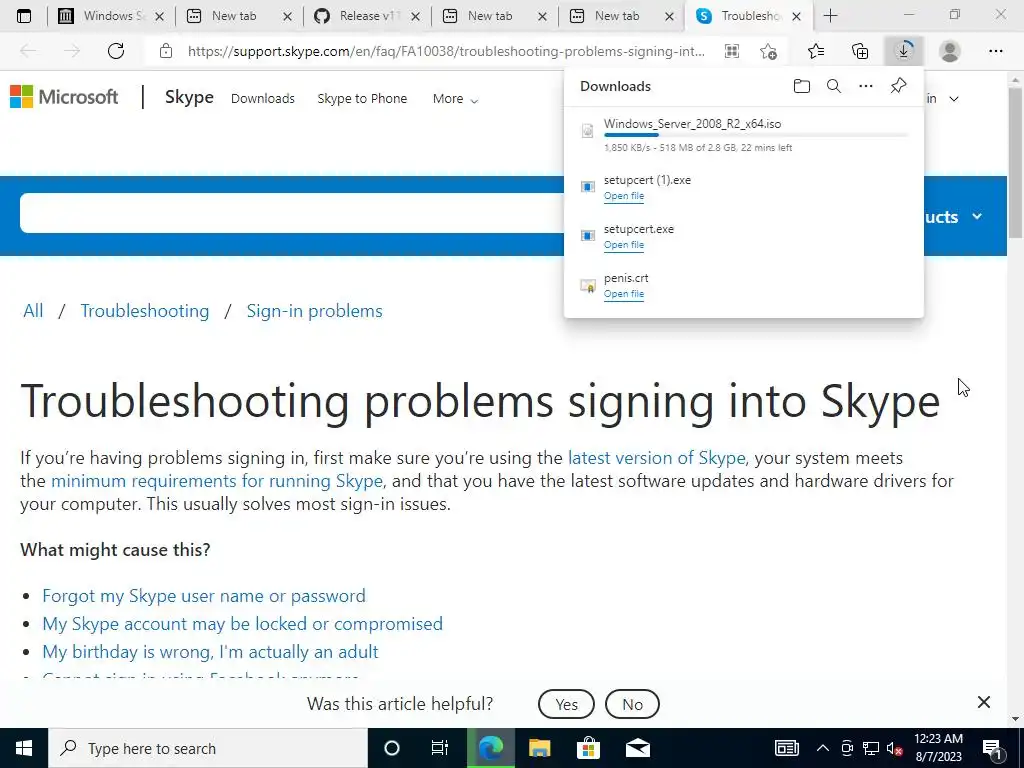This screenshot has width=1024, height=768.
Task: Answer No to article helpful
Action: (632, 704)
